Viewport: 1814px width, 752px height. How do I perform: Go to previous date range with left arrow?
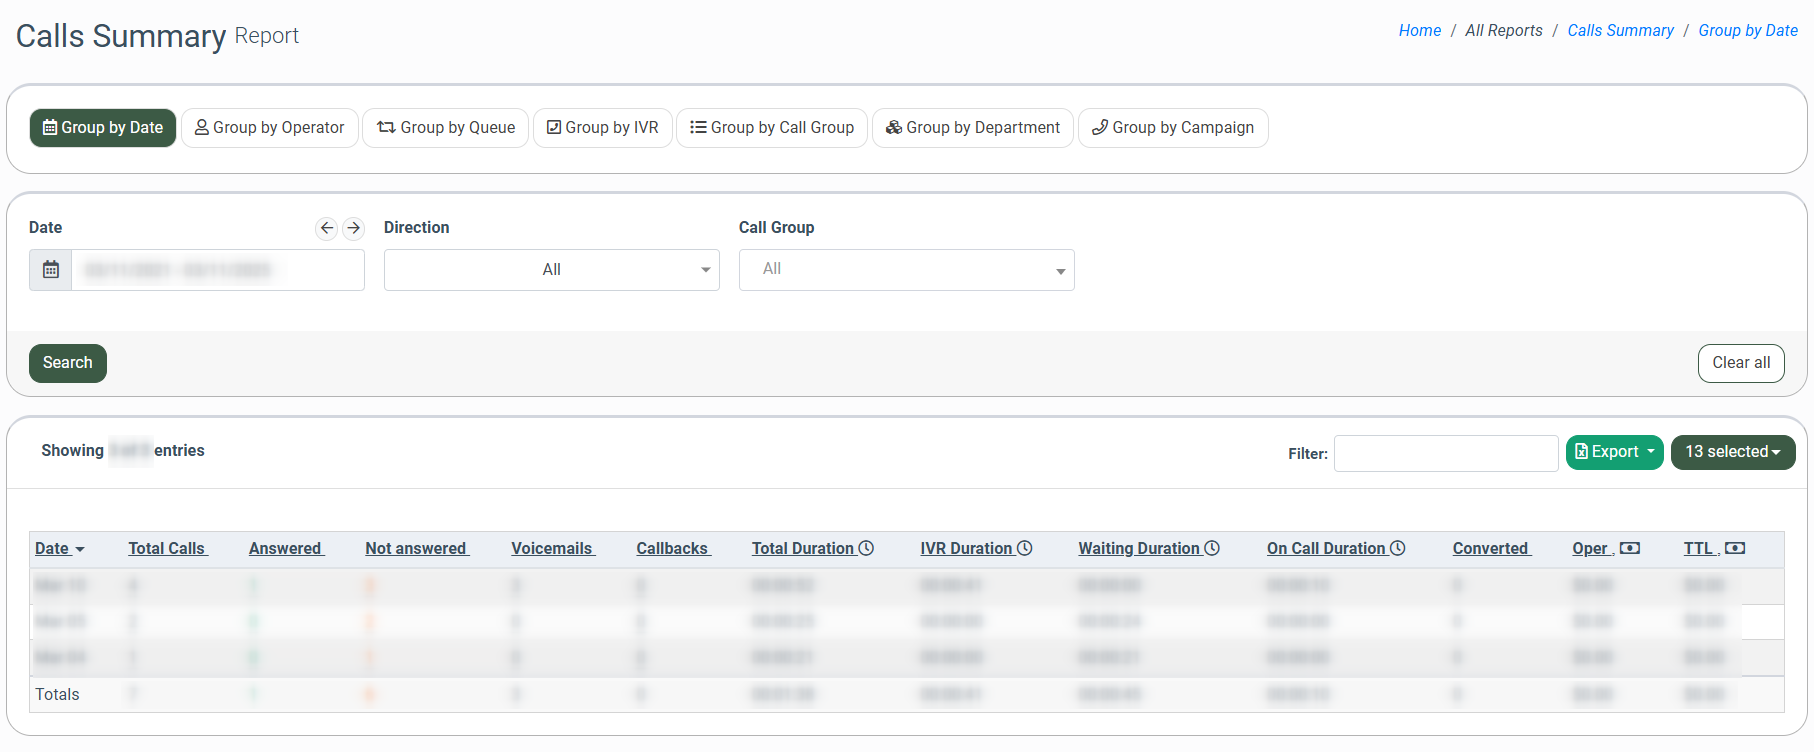click(326, 228)
